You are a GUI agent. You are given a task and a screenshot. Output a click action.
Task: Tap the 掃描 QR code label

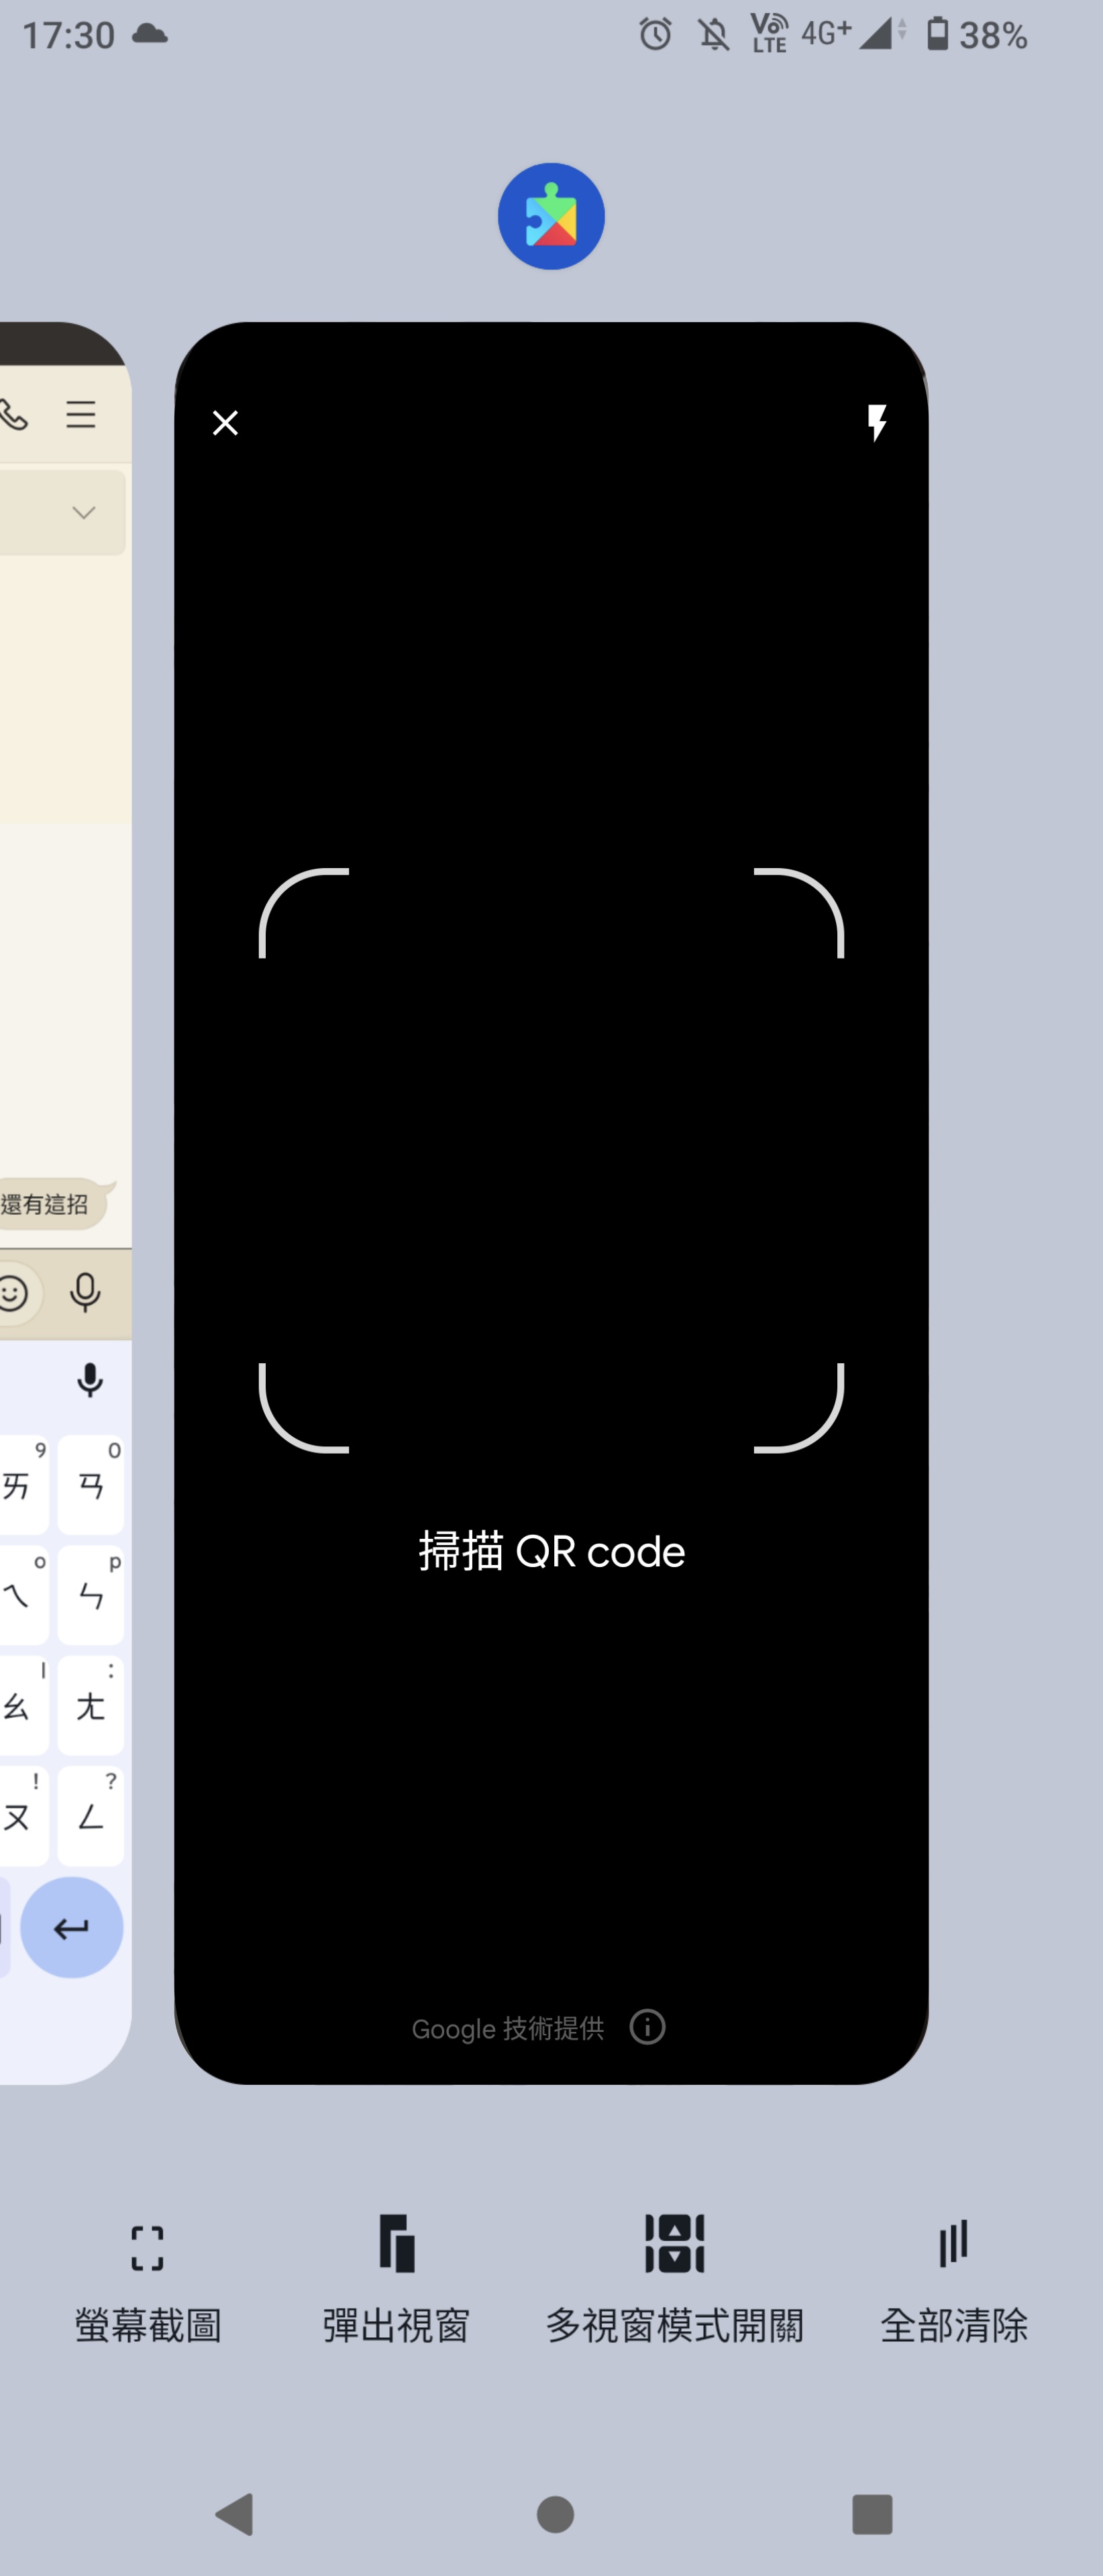[x=551, y=1551]
